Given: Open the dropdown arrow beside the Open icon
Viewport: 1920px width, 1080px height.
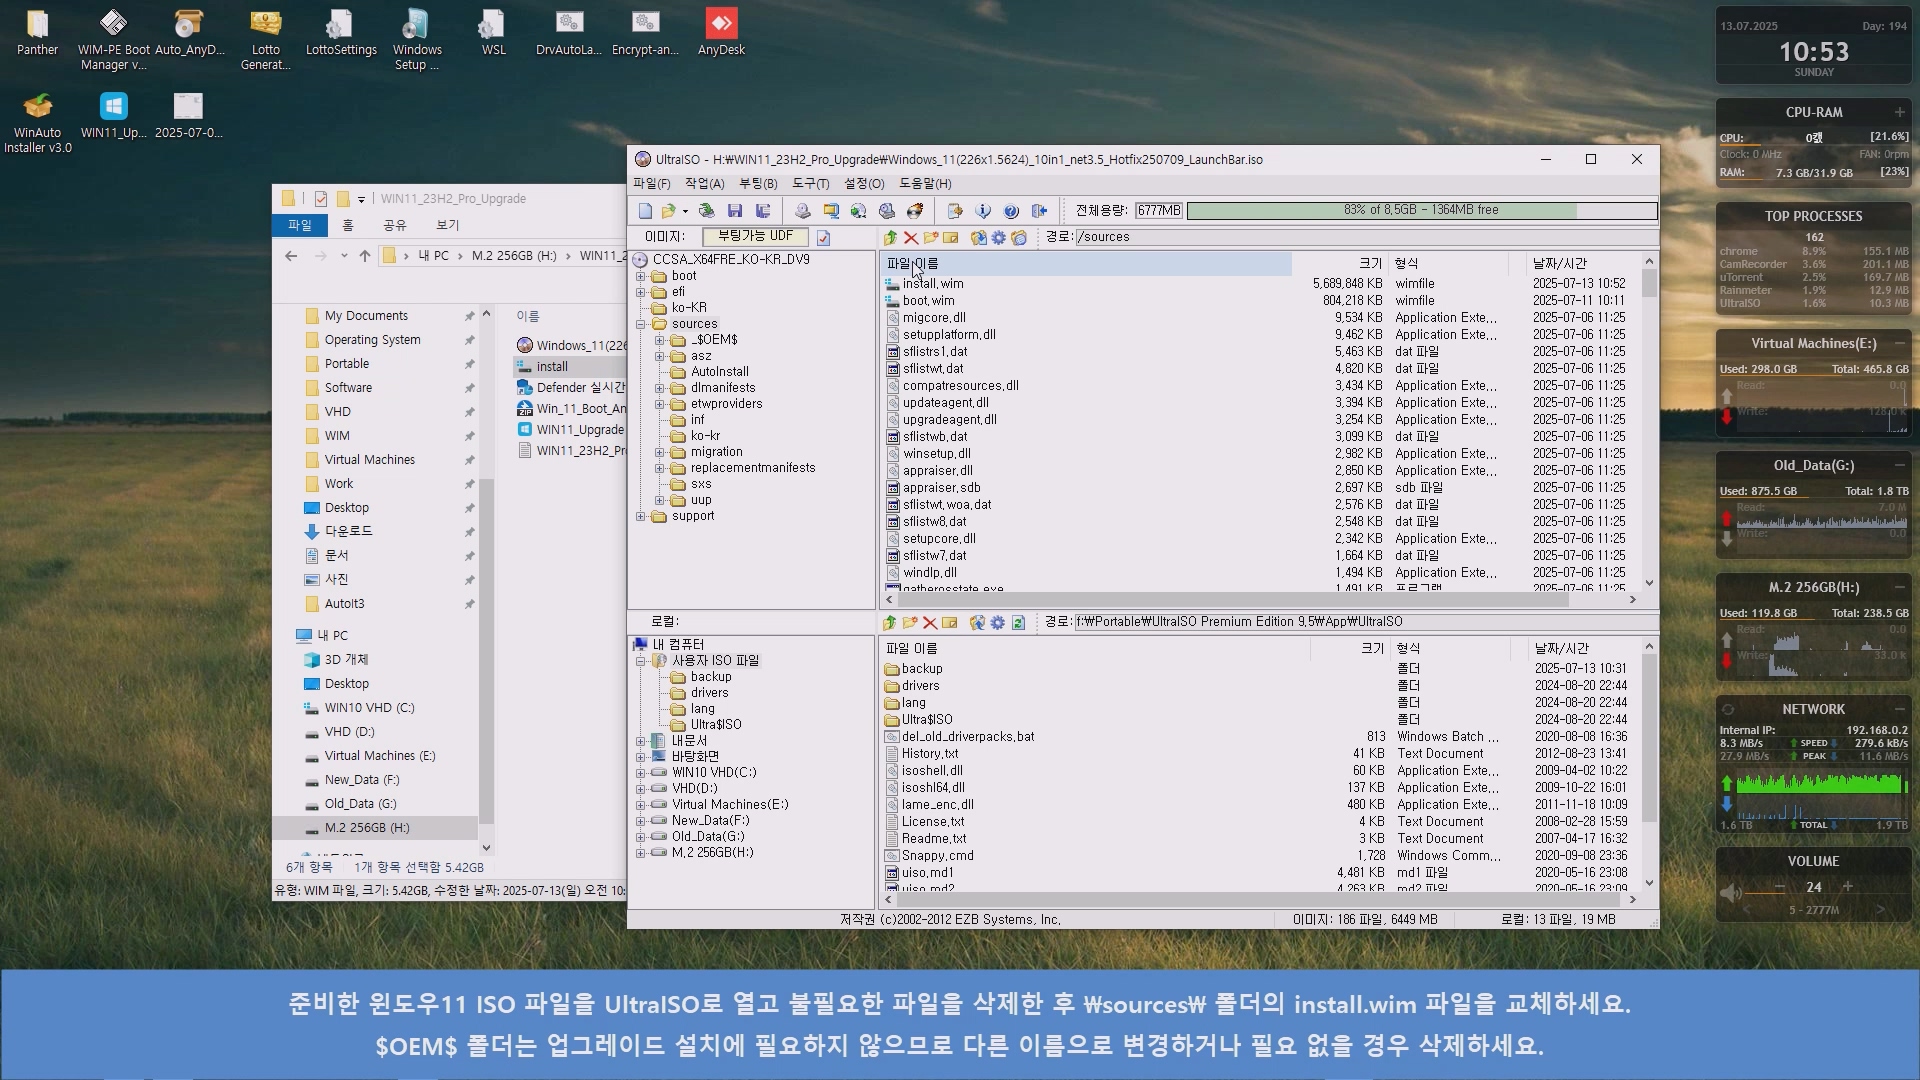Looking at the screenshot, I should (685, 211).
